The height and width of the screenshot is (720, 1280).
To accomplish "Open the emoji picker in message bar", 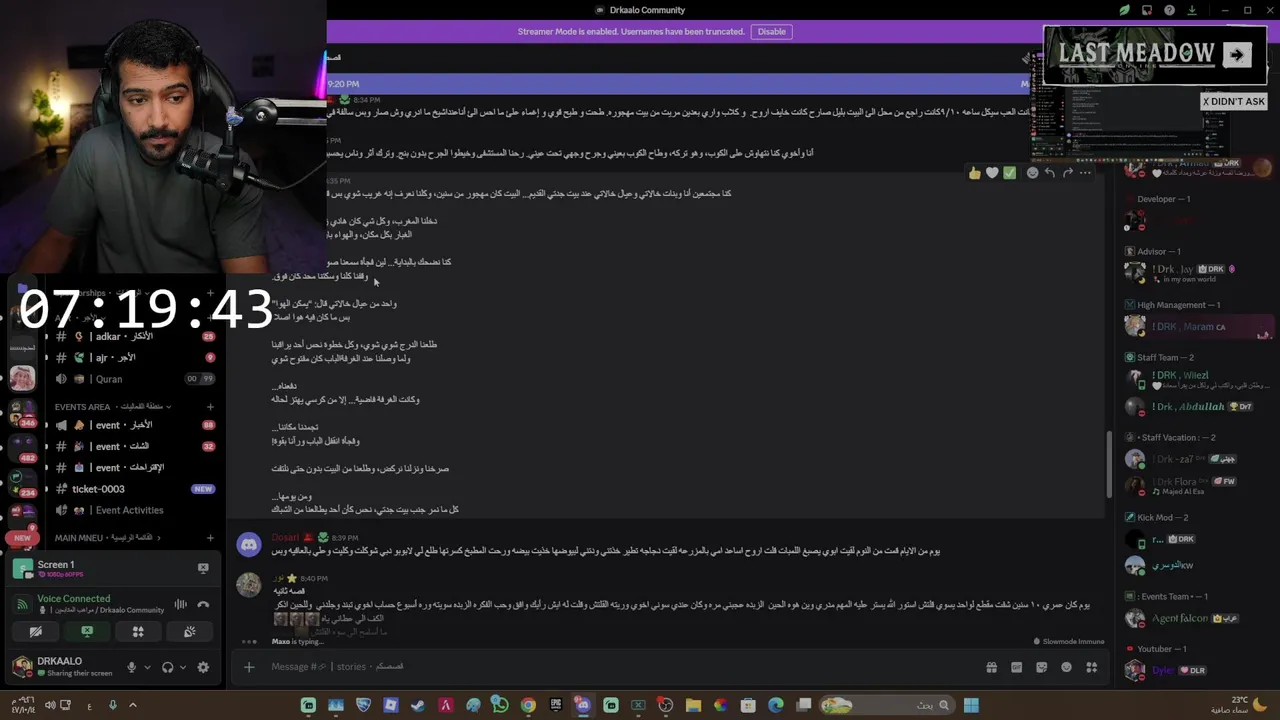I will coord(1066,667).
